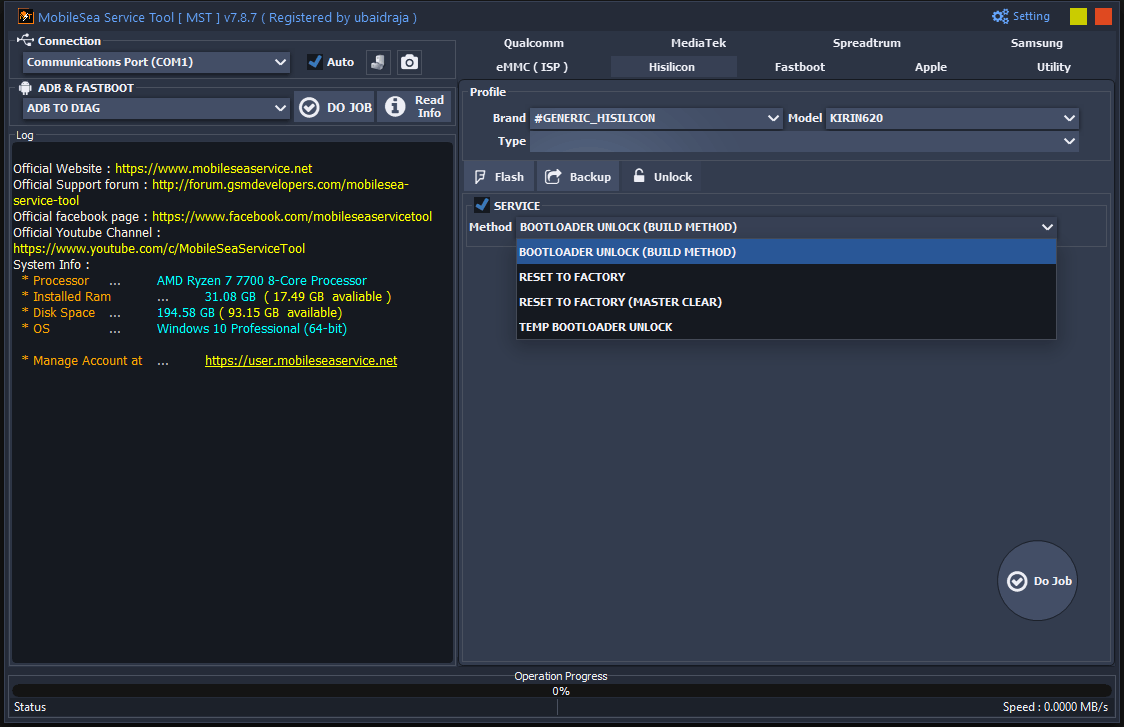Open the Fastboot tab

click(x=799, y=67)
